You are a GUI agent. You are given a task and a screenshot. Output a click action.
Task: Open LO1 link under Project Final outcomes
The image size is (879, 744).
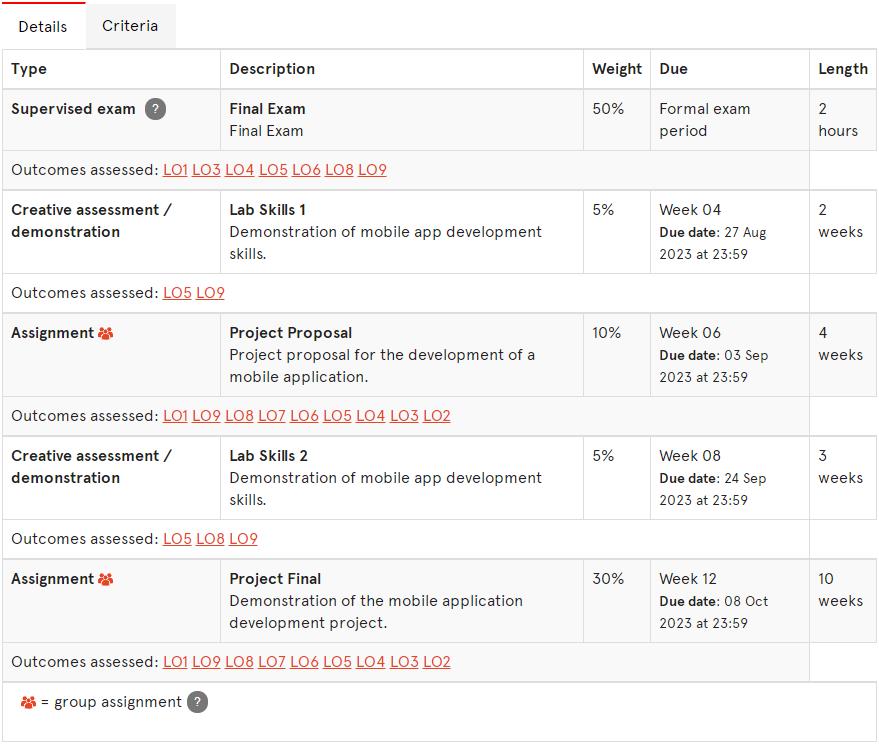click(175, 662)
